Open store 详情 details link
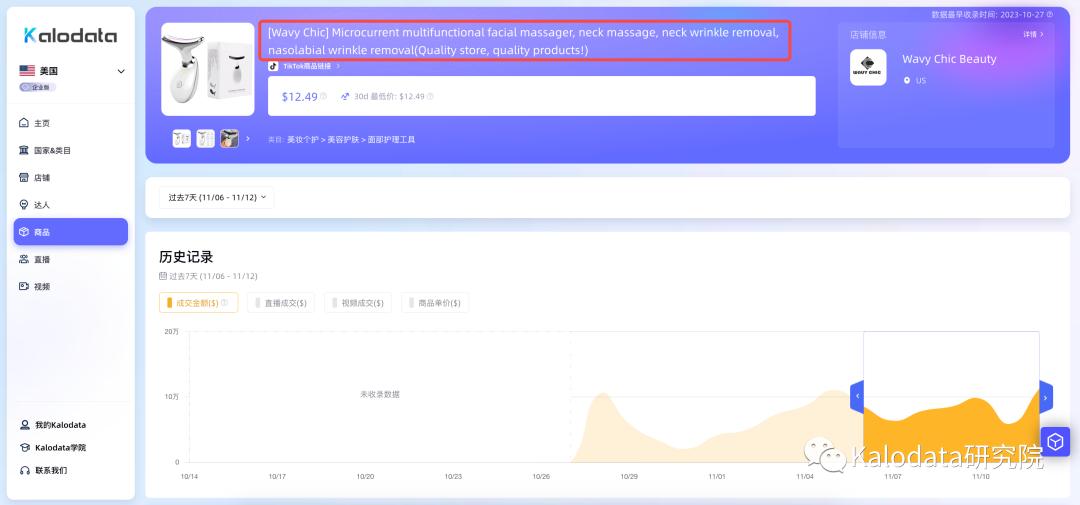Viewport: 1080px width, 505px height. coord(1033,34)
